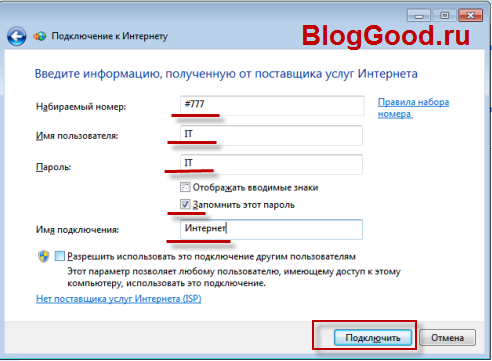492x361 pixels.
Task: Uncheck "Запомнить этот пароль" checkbox
Action: click(x=185, y=204)
